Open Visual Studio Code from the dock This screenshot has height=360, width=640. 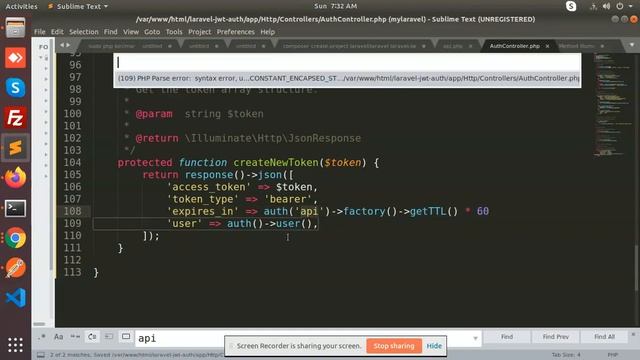16,298
